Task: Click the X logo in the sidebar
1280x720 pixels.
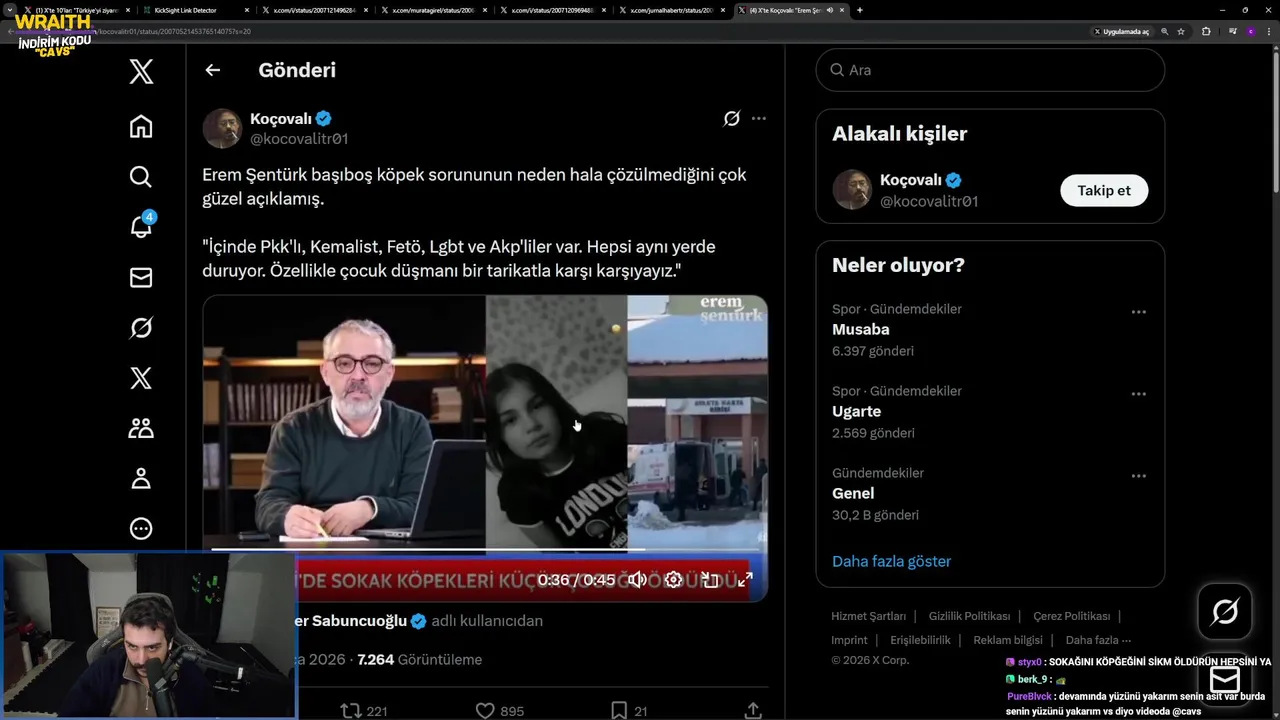Action: pyautogui.click(x=141, y=71)
